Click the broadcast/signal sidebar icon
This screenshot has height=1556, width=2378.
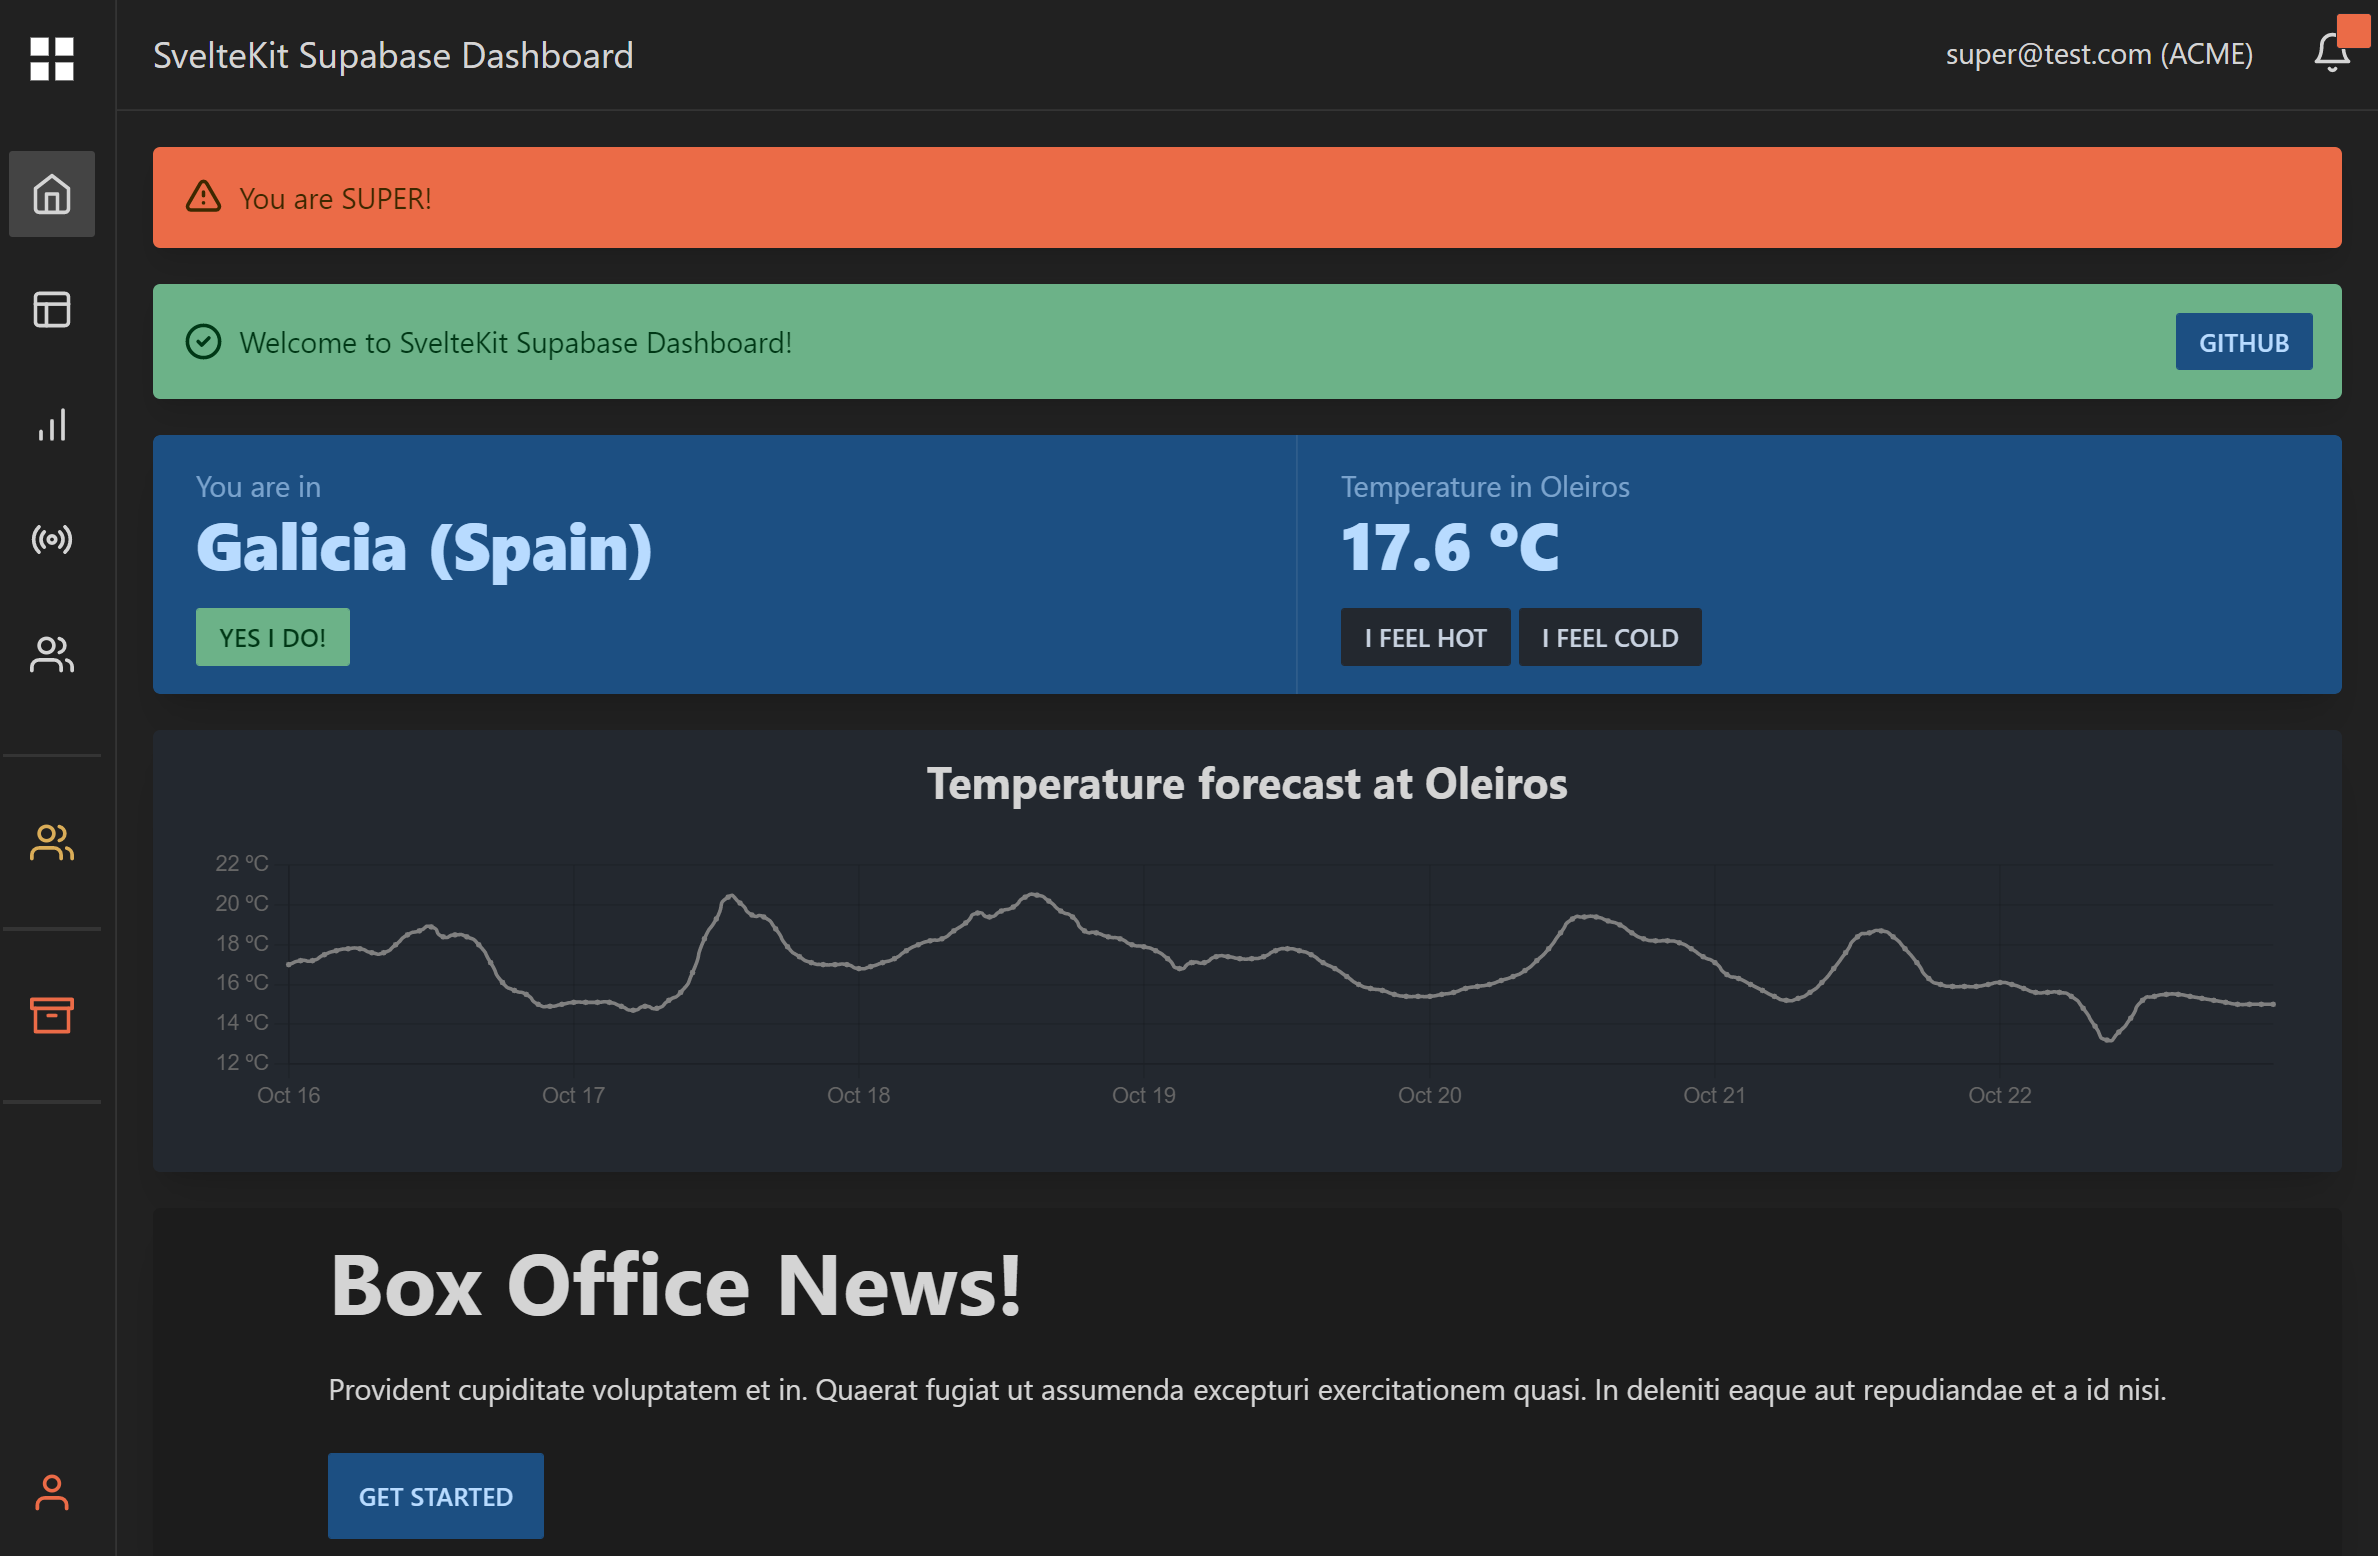click(51, 540)
